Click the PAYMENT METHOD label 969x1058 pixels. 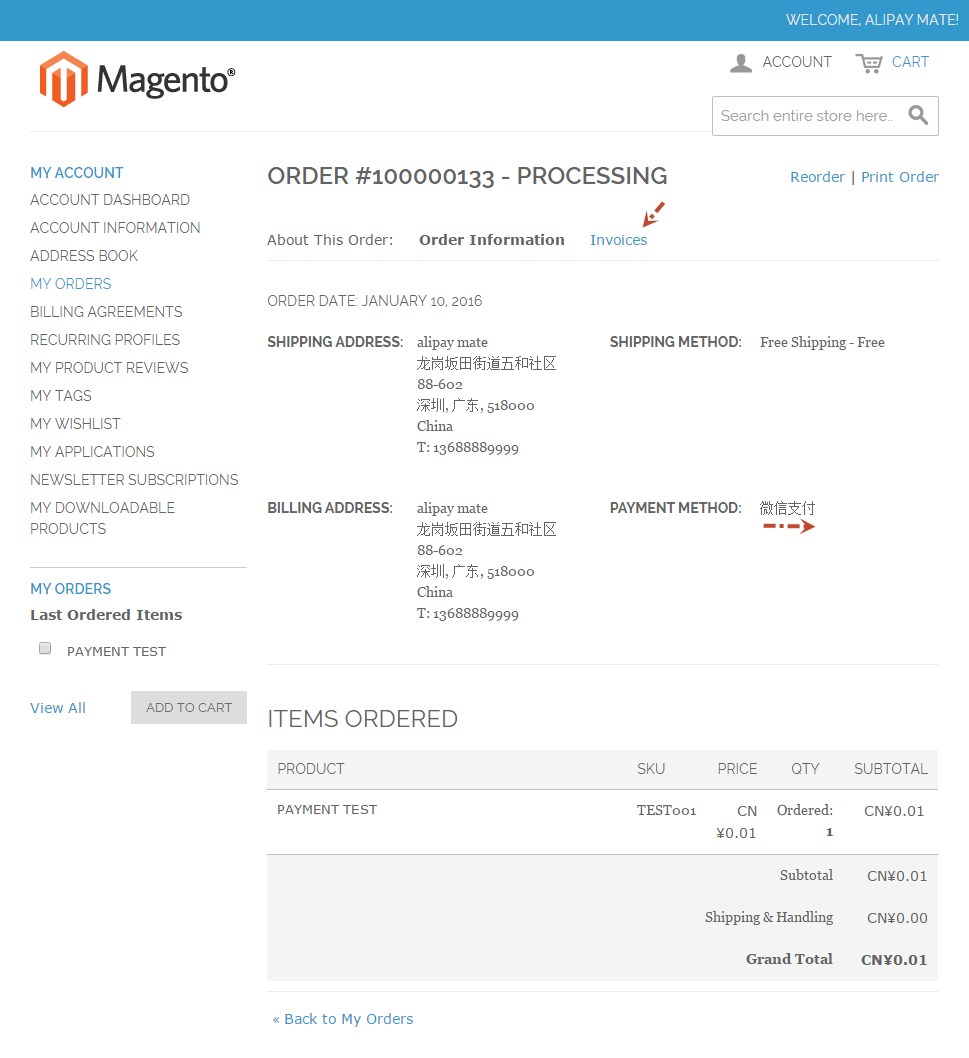[675, 508]
